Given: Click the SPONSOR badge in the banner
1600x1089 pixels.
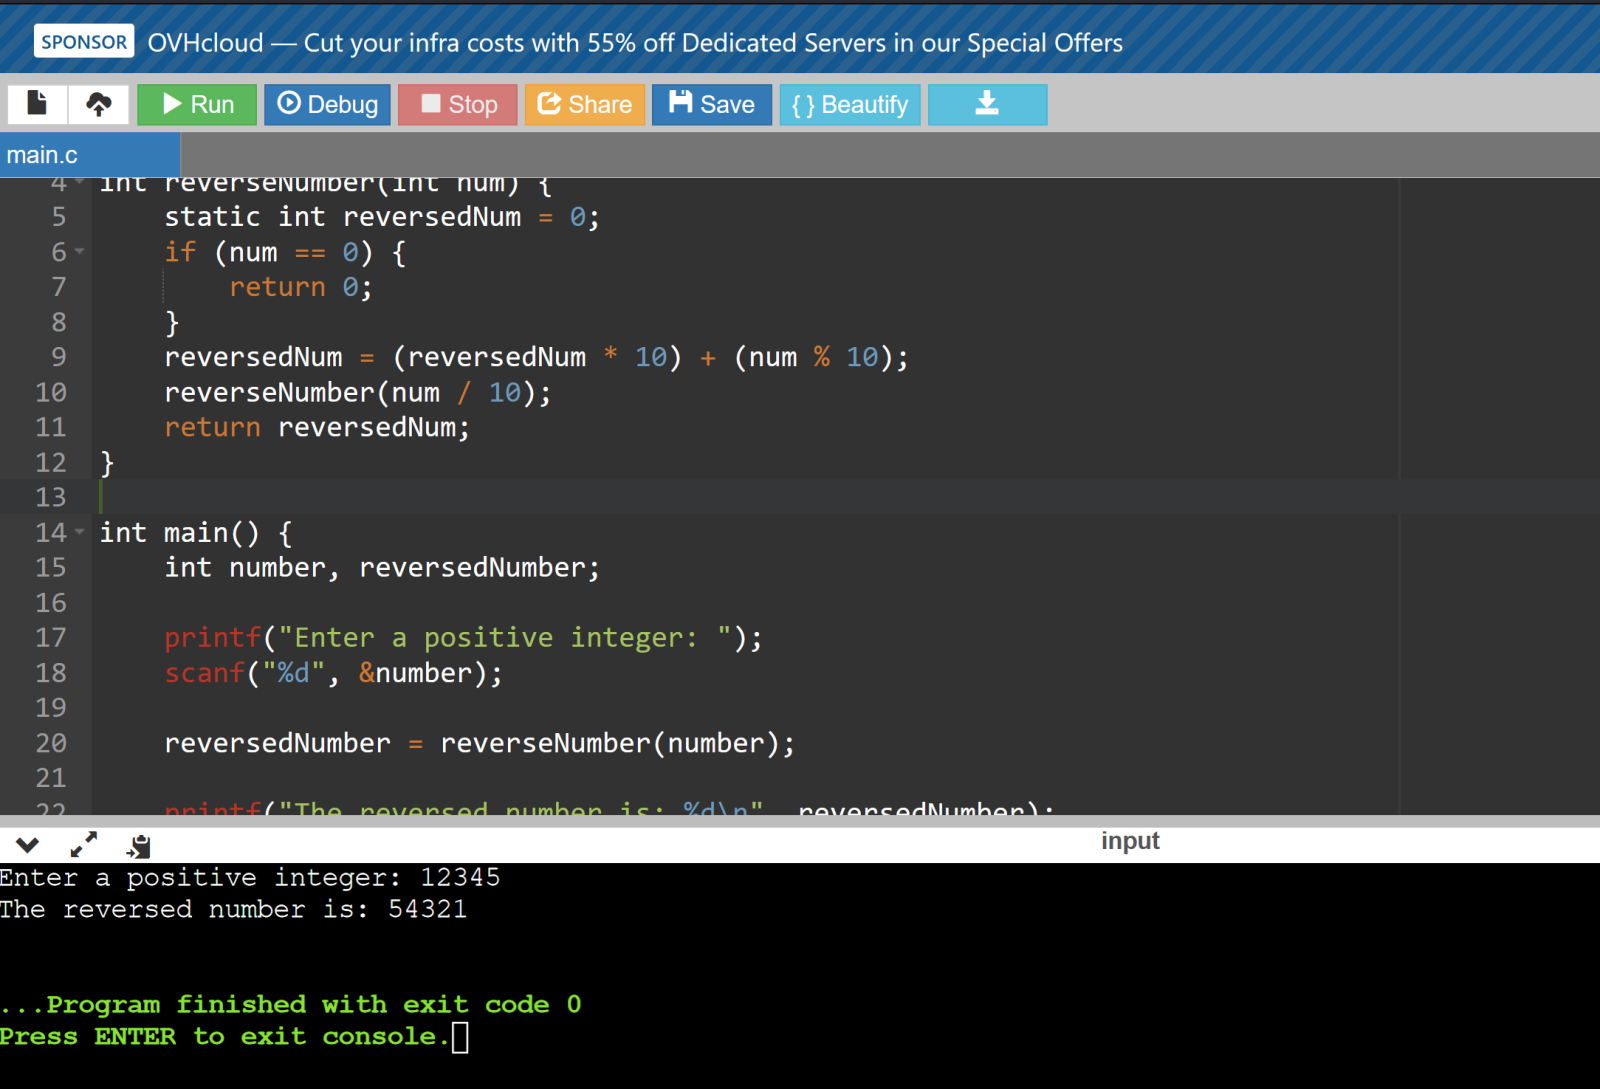Looking at the screenshot, I should [x=83, y=41].
